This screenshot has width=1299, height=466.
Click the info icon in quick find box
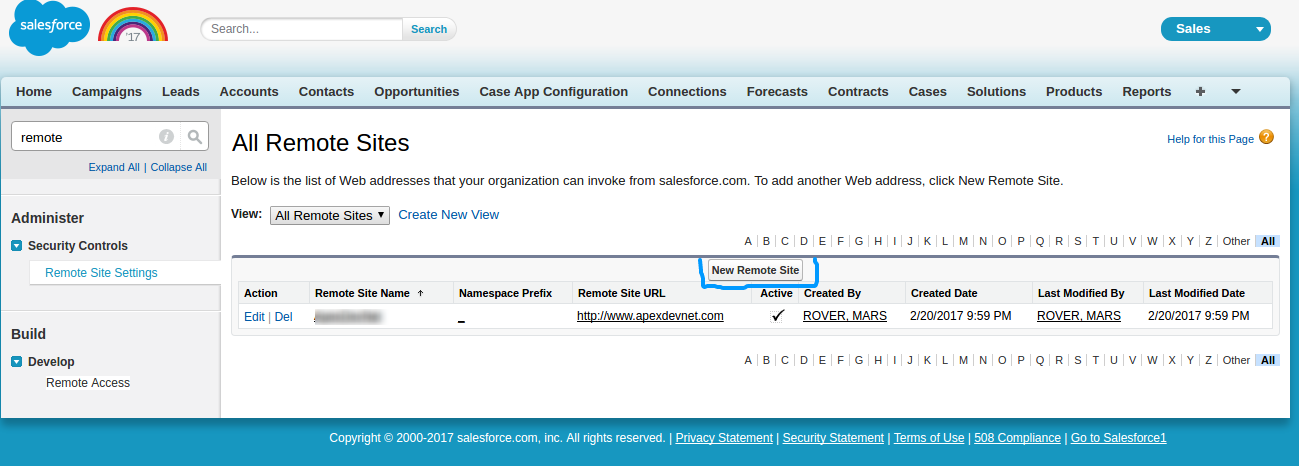click(166, 137)
